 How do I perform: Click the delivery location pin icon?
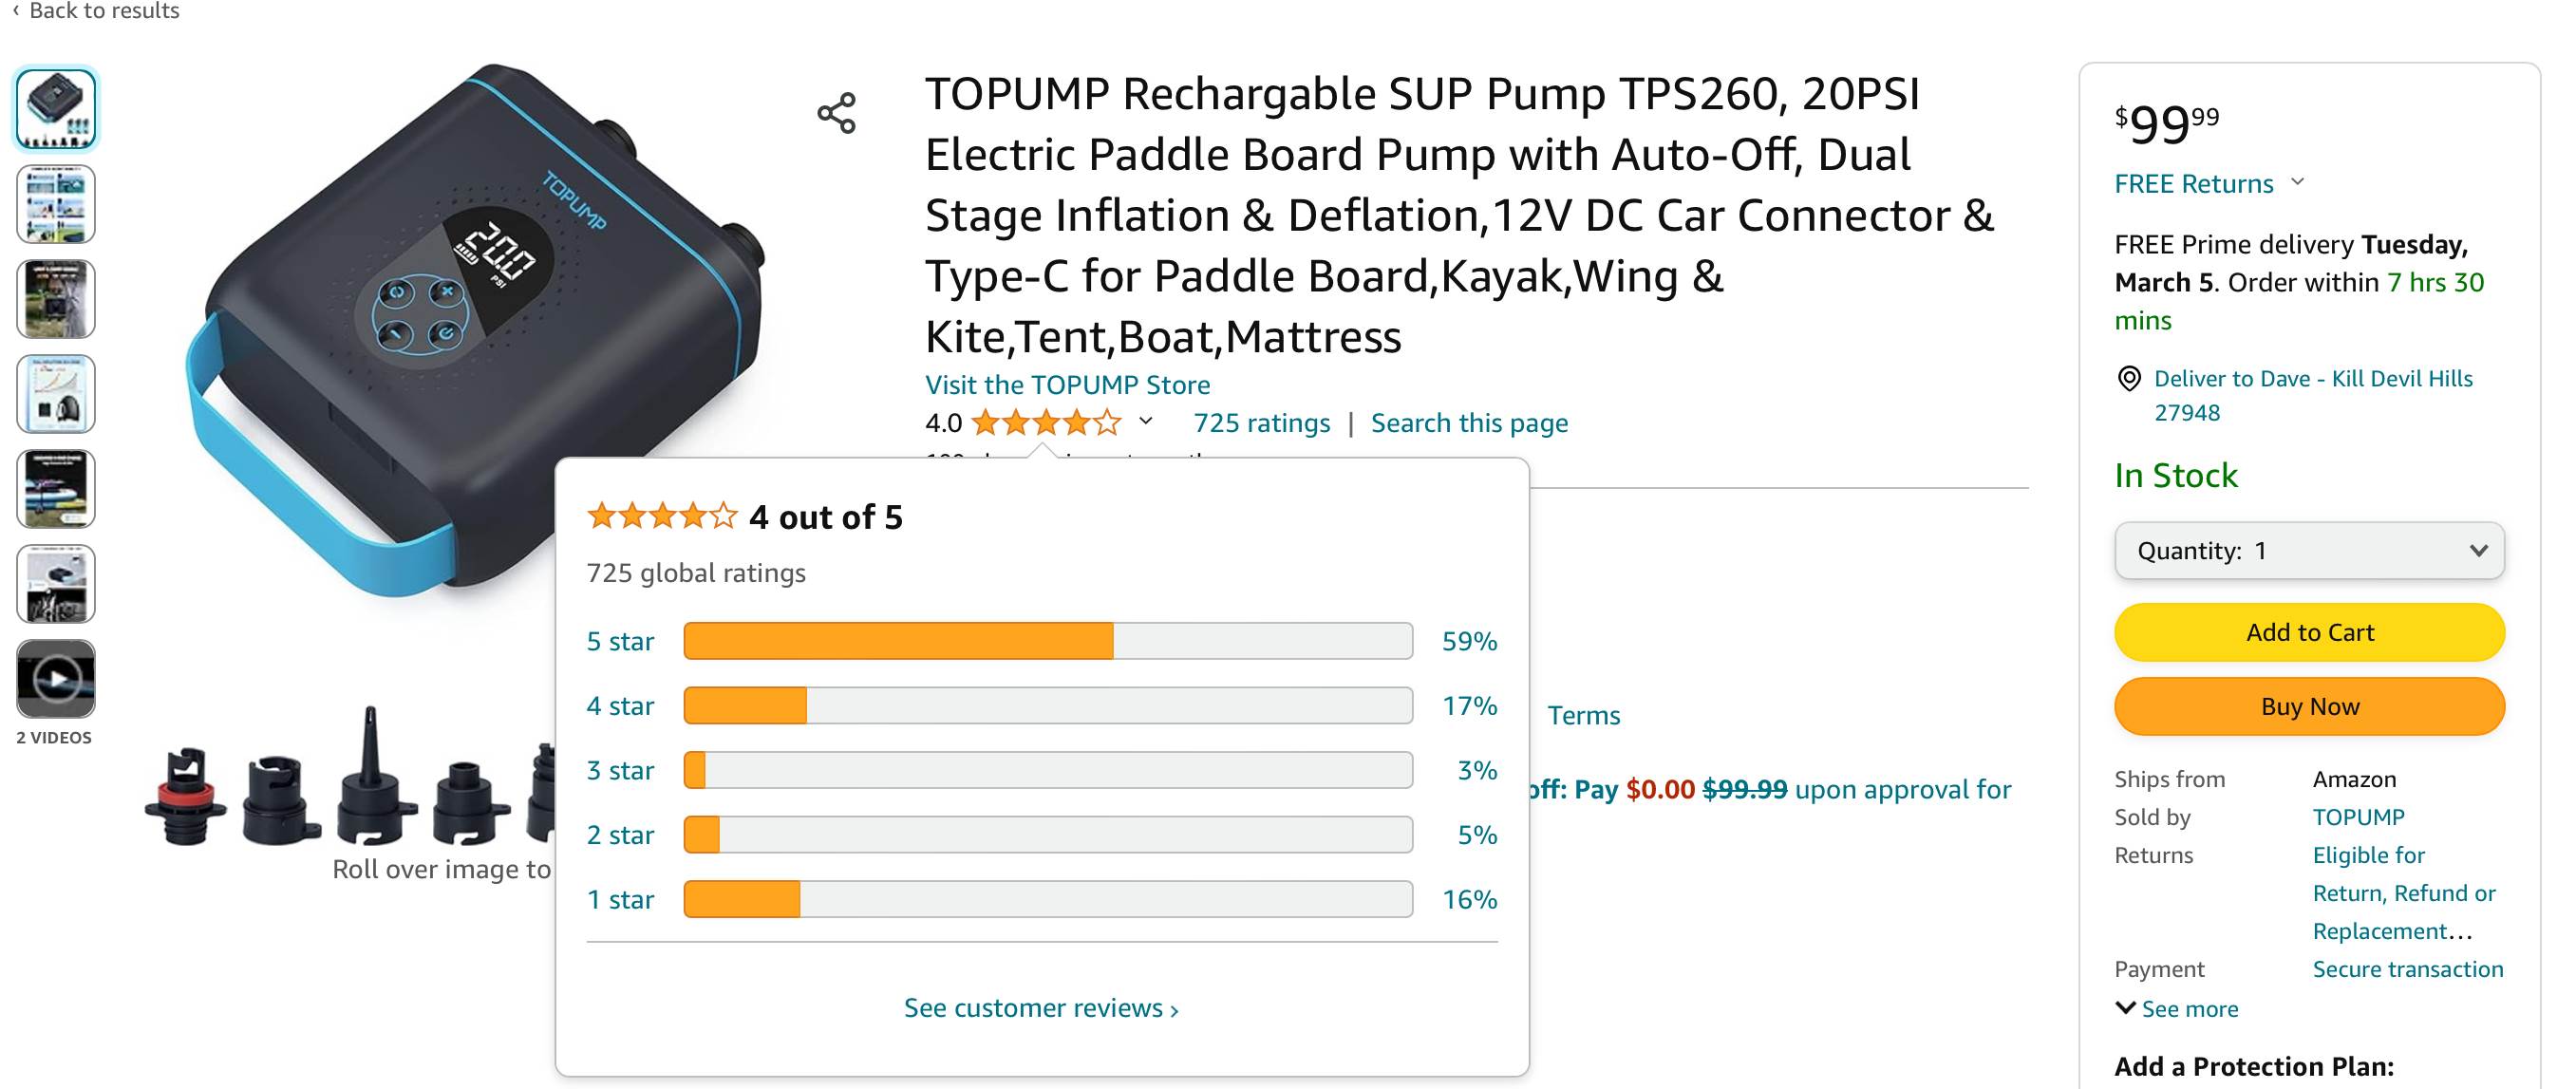point(2129,378)
